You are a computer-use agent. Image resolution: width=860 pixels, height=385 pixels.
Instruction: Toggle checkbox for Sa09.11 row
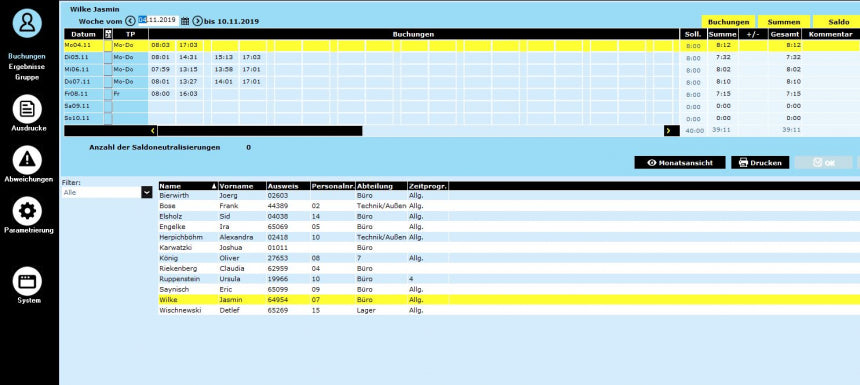coord(108,106)
